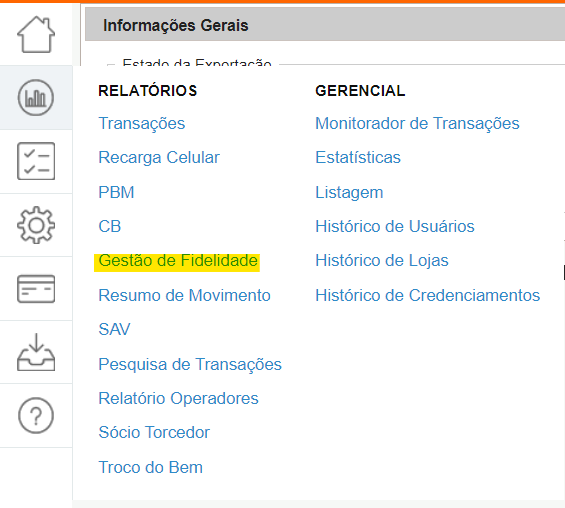
Task: Go to the Home house icon
Action: click(x=36, y=35)
